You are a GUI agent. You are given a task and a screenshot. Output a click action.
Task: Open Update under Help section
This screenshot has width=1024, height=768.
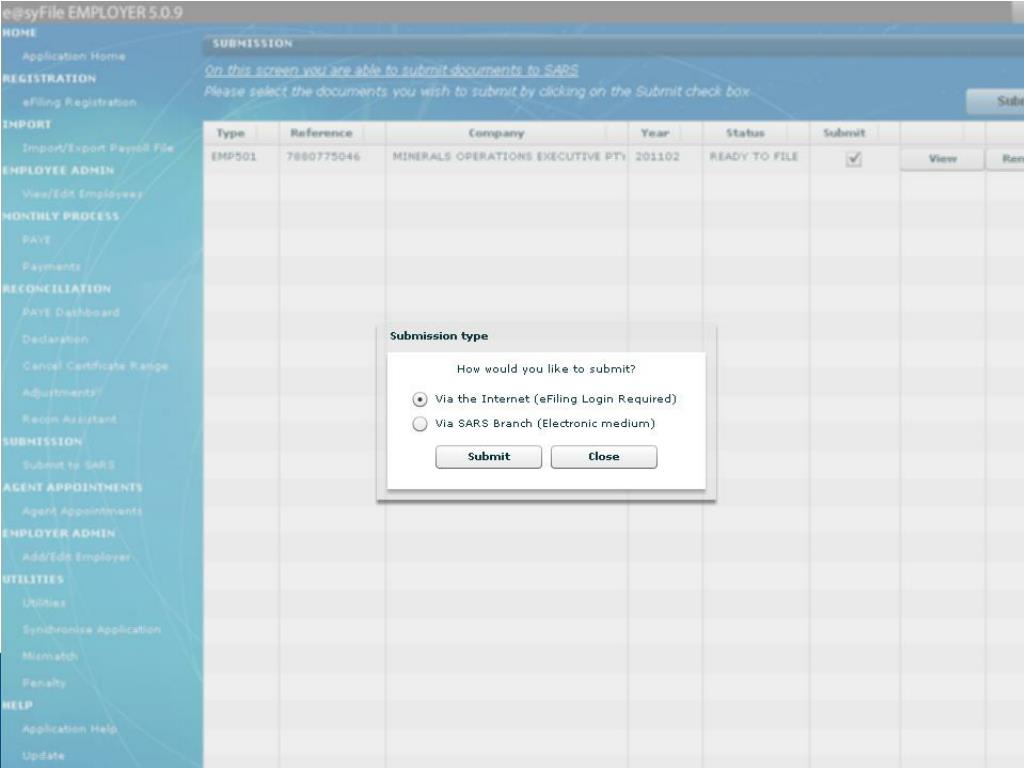pyautogui.click(x=43, y=756)
